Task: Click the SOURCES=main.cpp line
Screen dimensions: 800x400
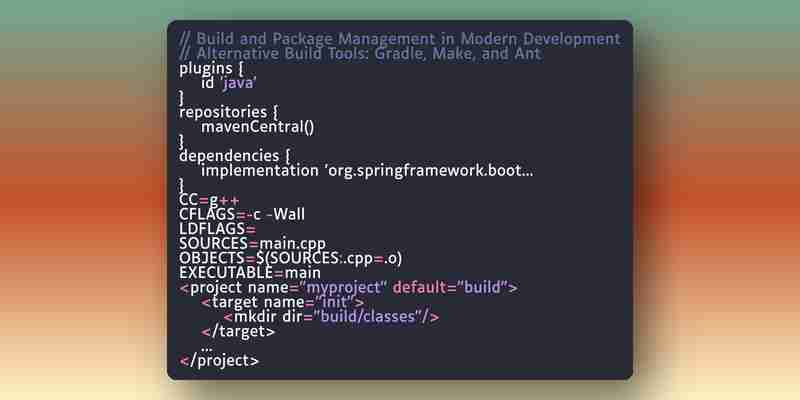Action: [253, 244]
